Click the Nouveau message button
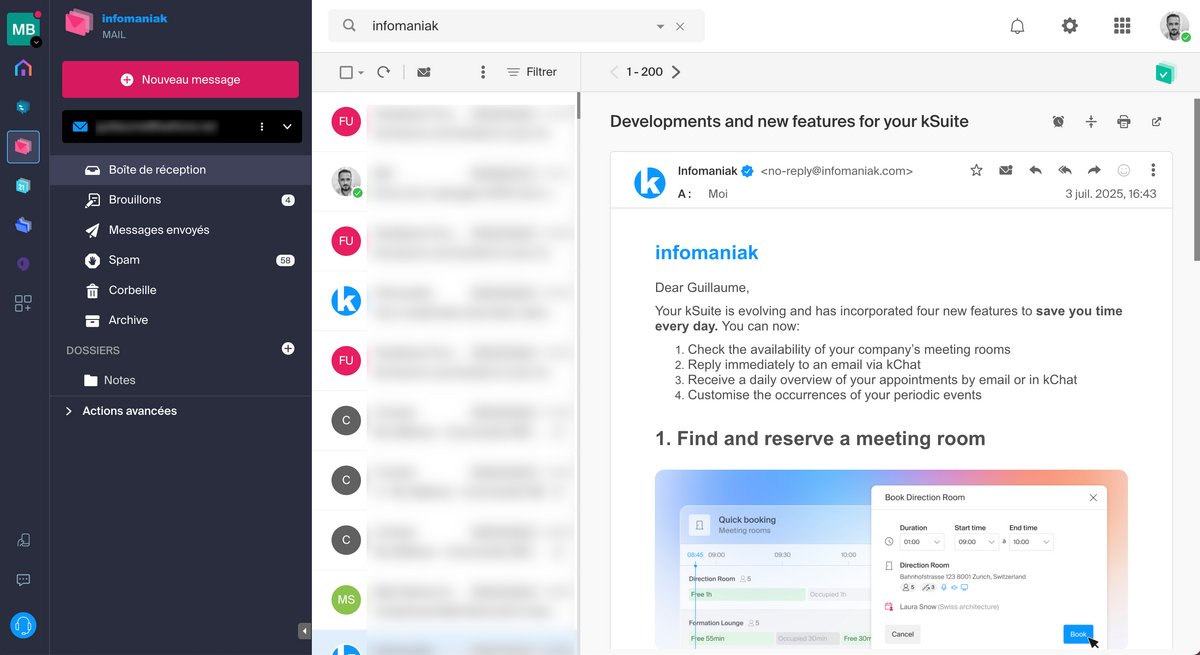The width and height of the screenshot is (1200, 655). coord(180,79)
